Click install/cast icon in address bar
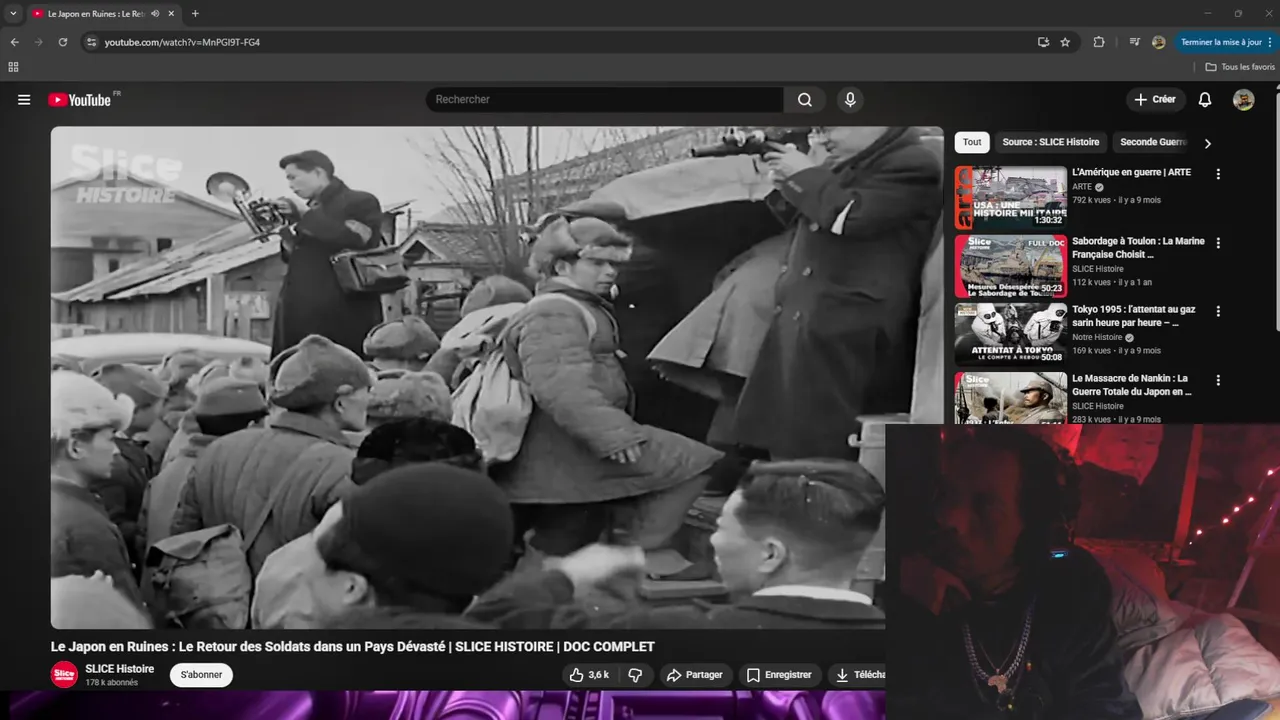The height and width of the screenshot is (720, 1280). [1043, 42]
